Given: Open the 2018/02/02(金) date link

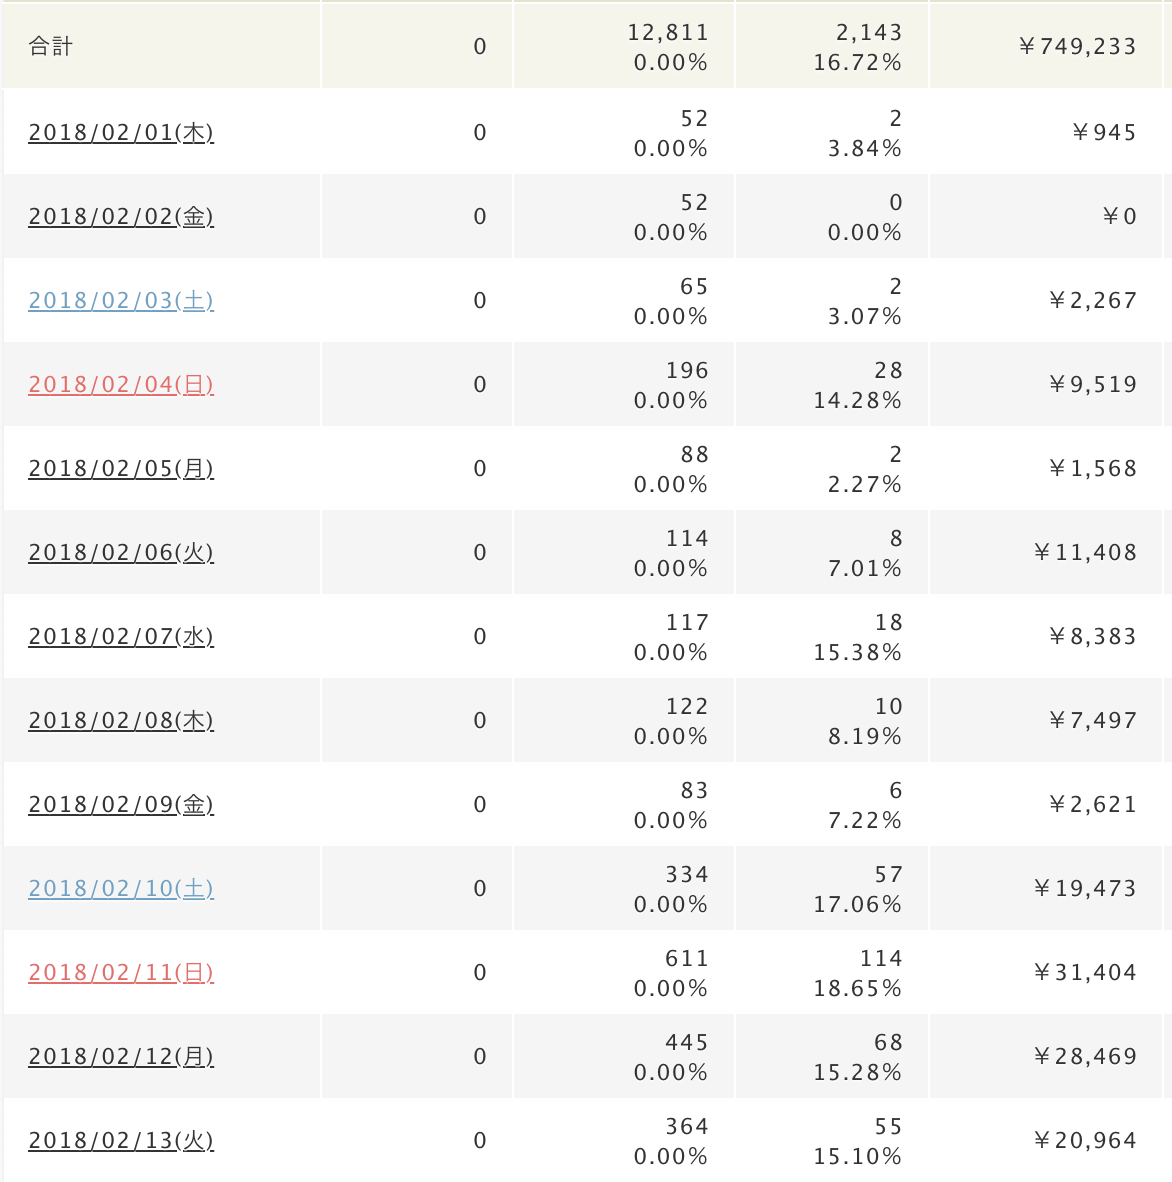Looking at the screenshot, I should click(121, 216).
